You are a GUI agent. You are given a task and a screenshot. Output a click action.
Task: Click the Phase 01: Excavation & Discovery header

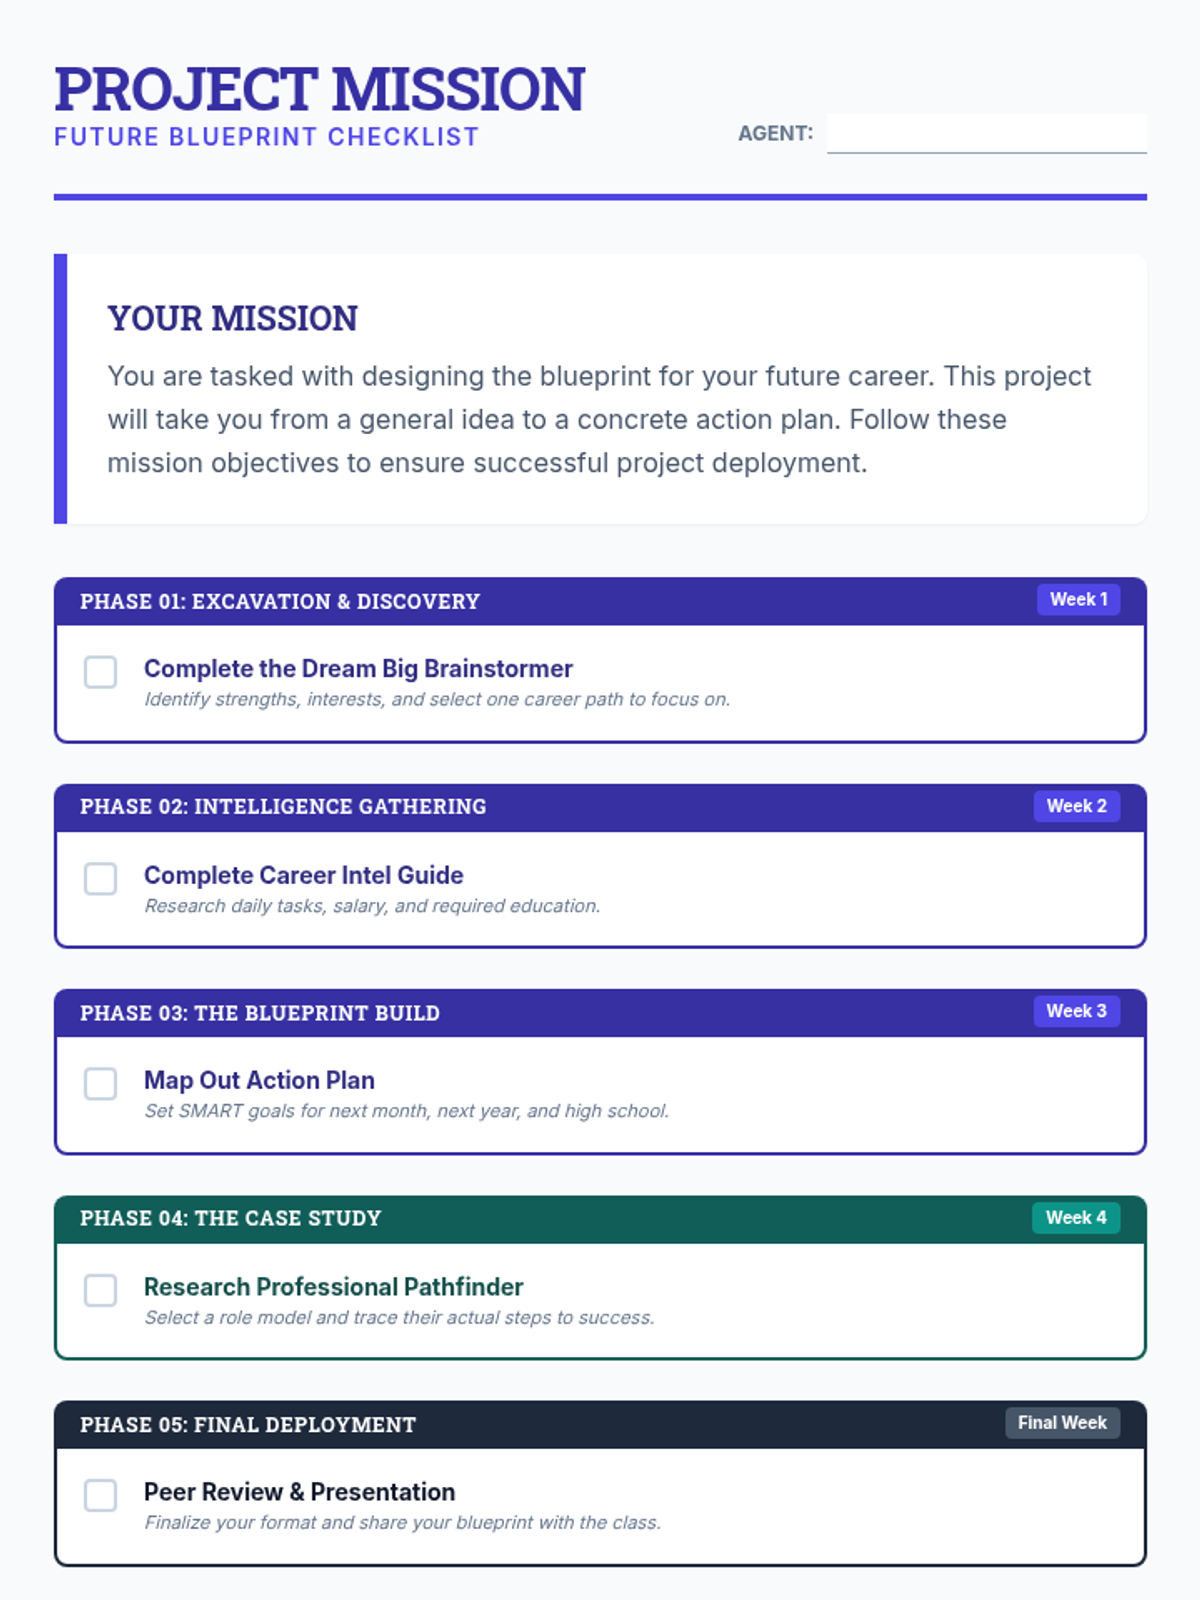(x=280, y=602)
